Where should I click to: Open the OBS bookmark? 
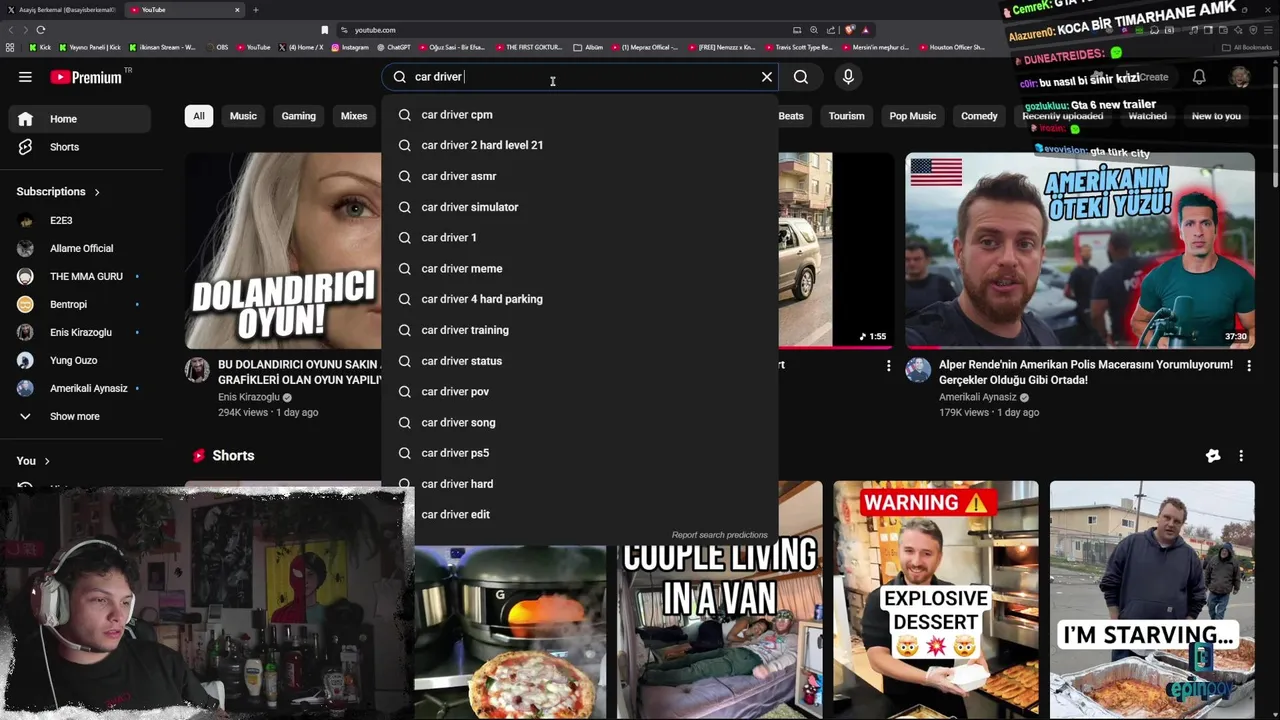point(217,47)
